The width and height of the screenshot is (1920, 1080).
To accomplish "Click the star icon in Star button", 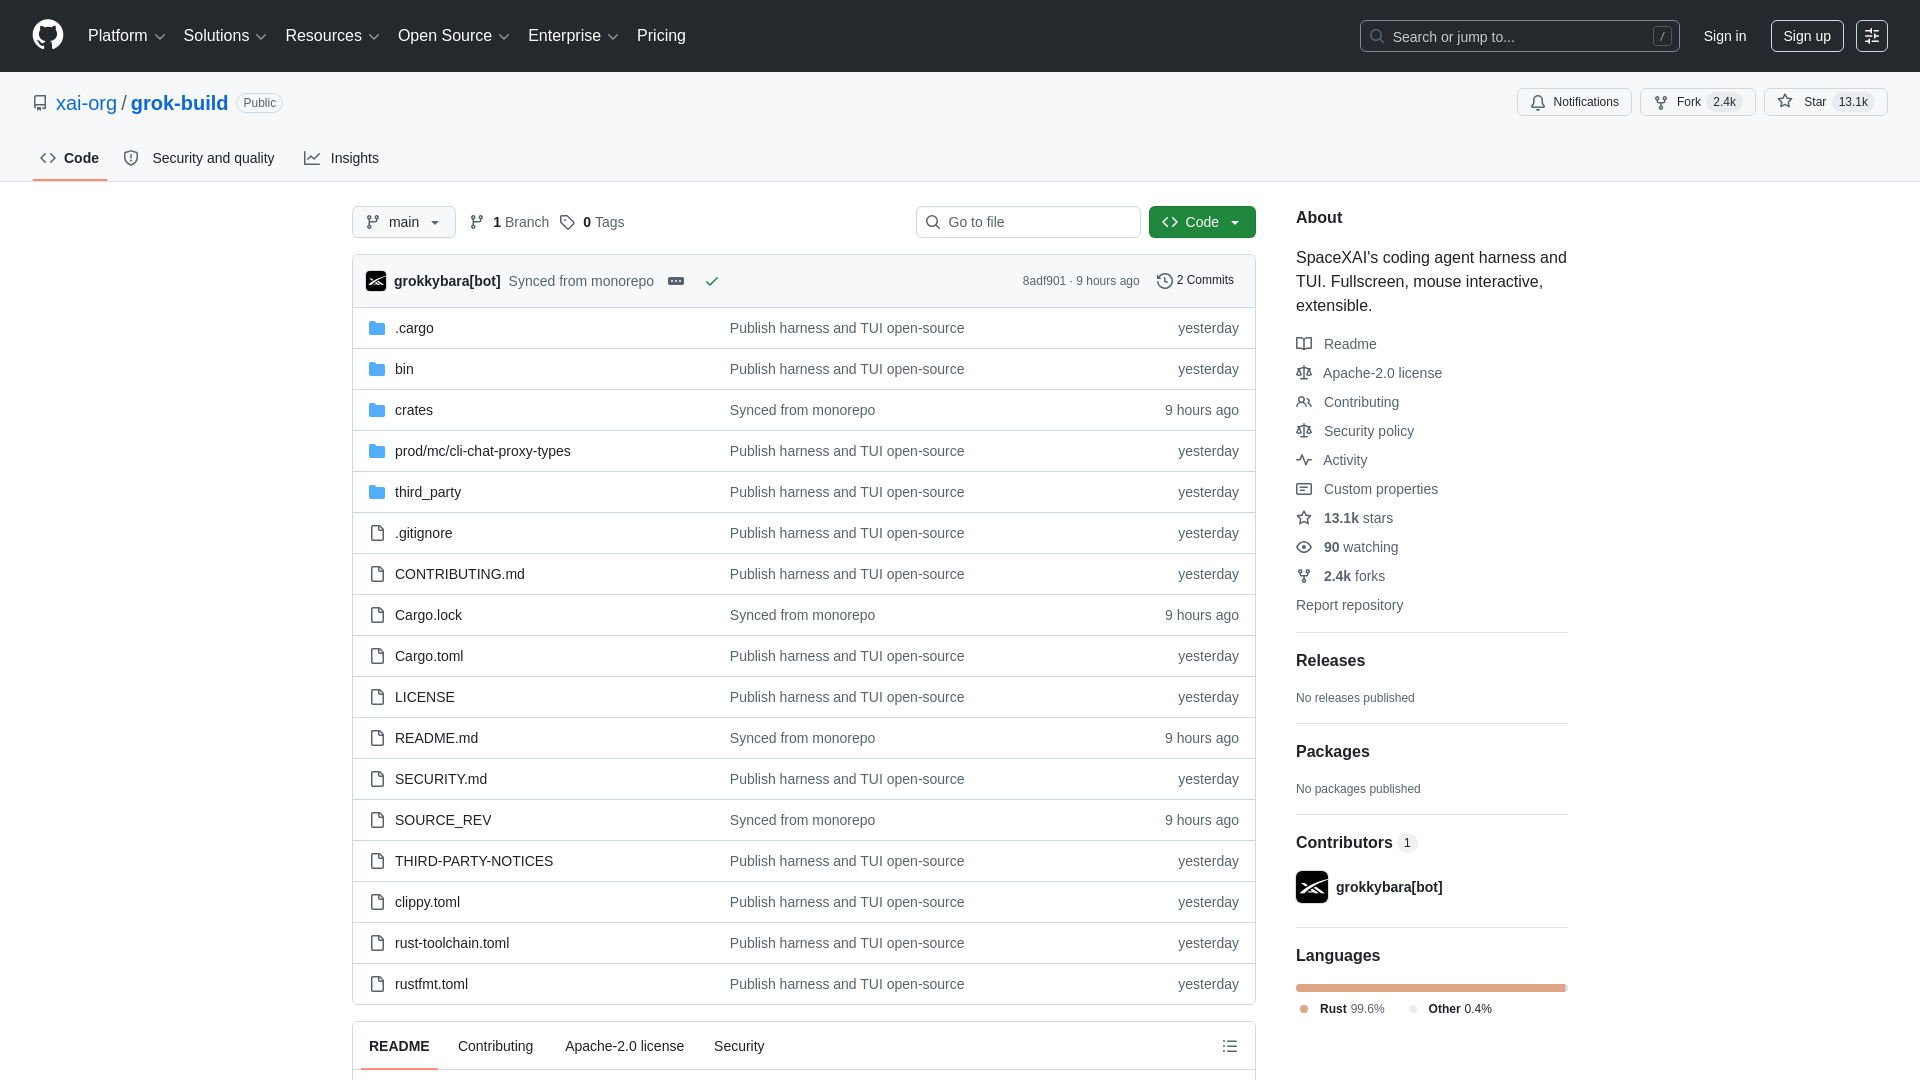I will point(1785,102).
